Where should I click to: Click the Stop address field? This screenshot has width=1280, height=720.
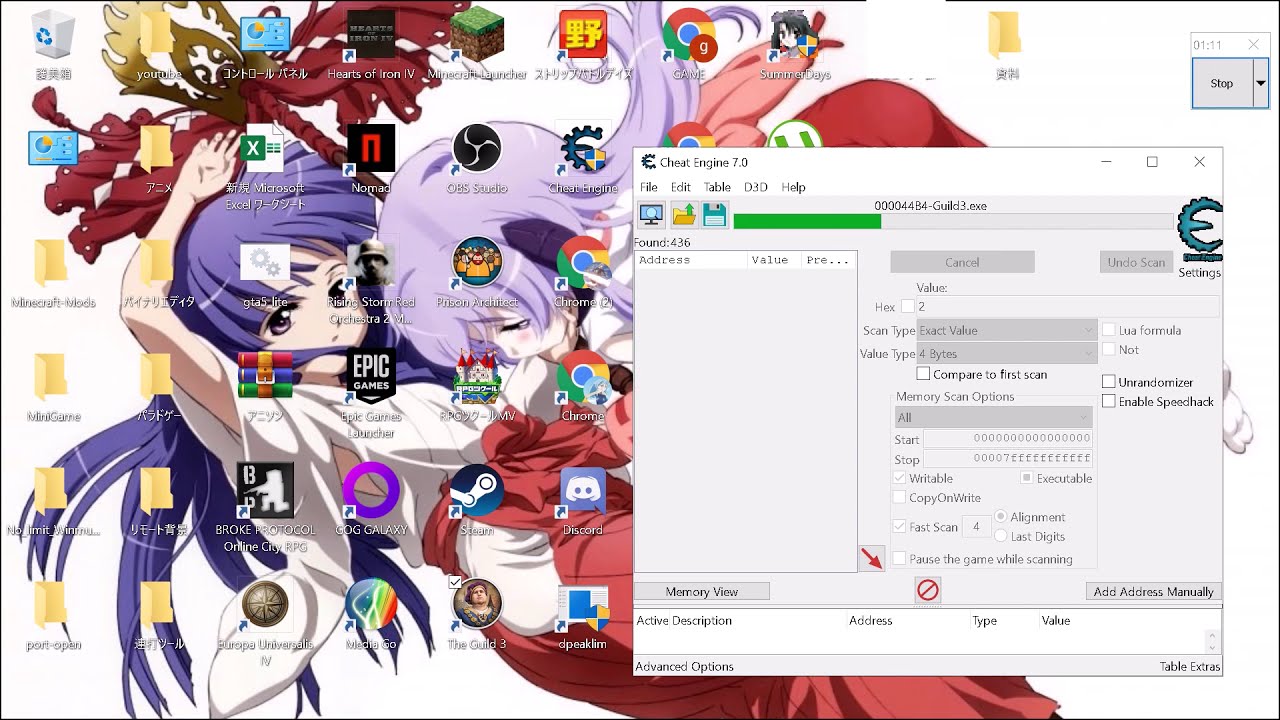pos(1008,459)
